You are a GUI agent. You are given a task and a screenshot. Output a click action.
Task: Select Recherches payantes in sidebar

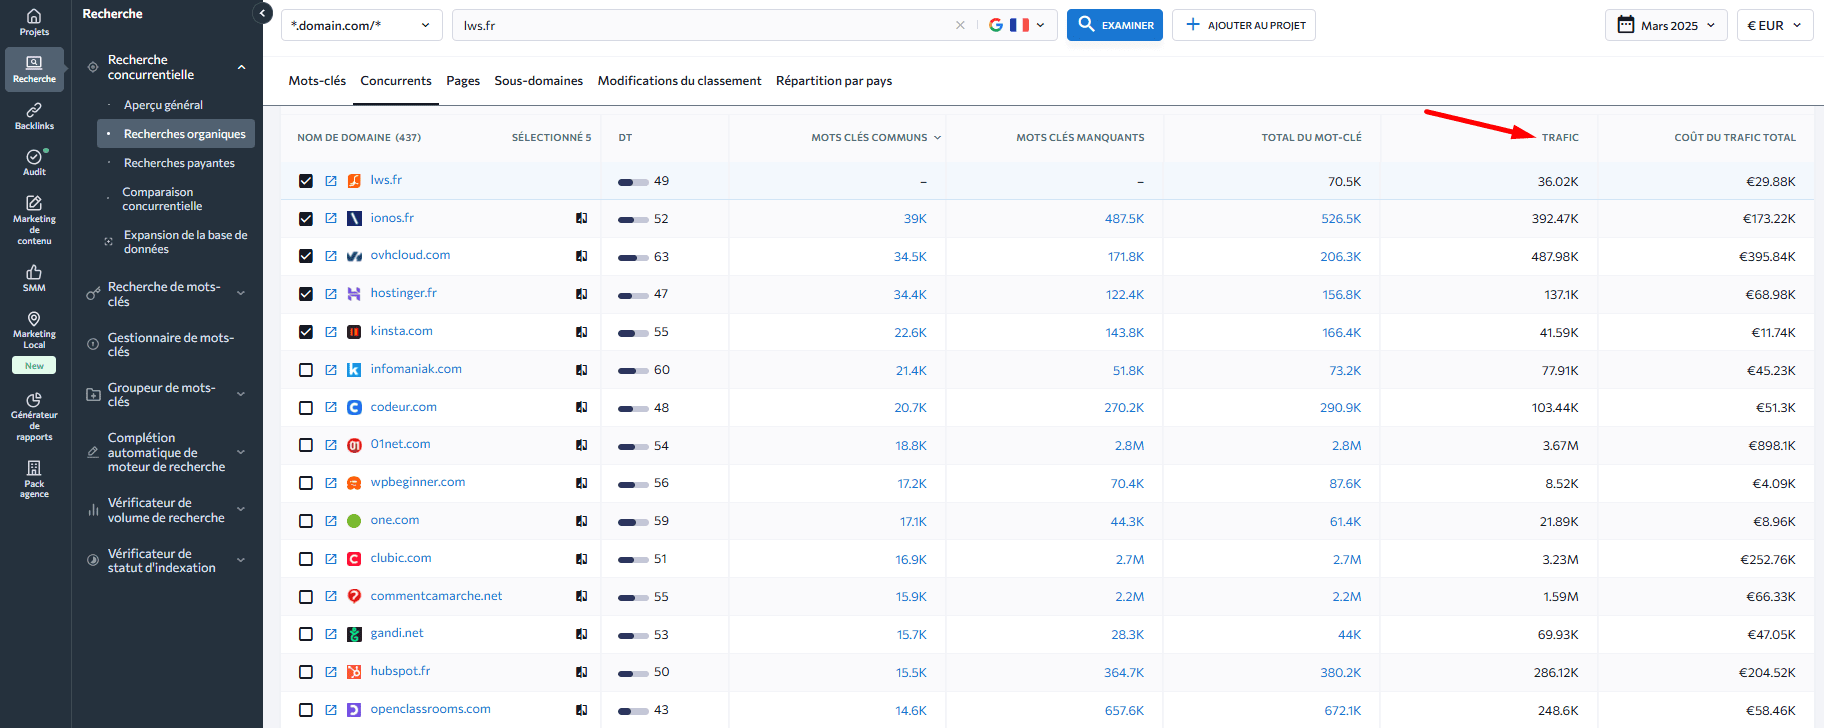click(x=179, y=163)
